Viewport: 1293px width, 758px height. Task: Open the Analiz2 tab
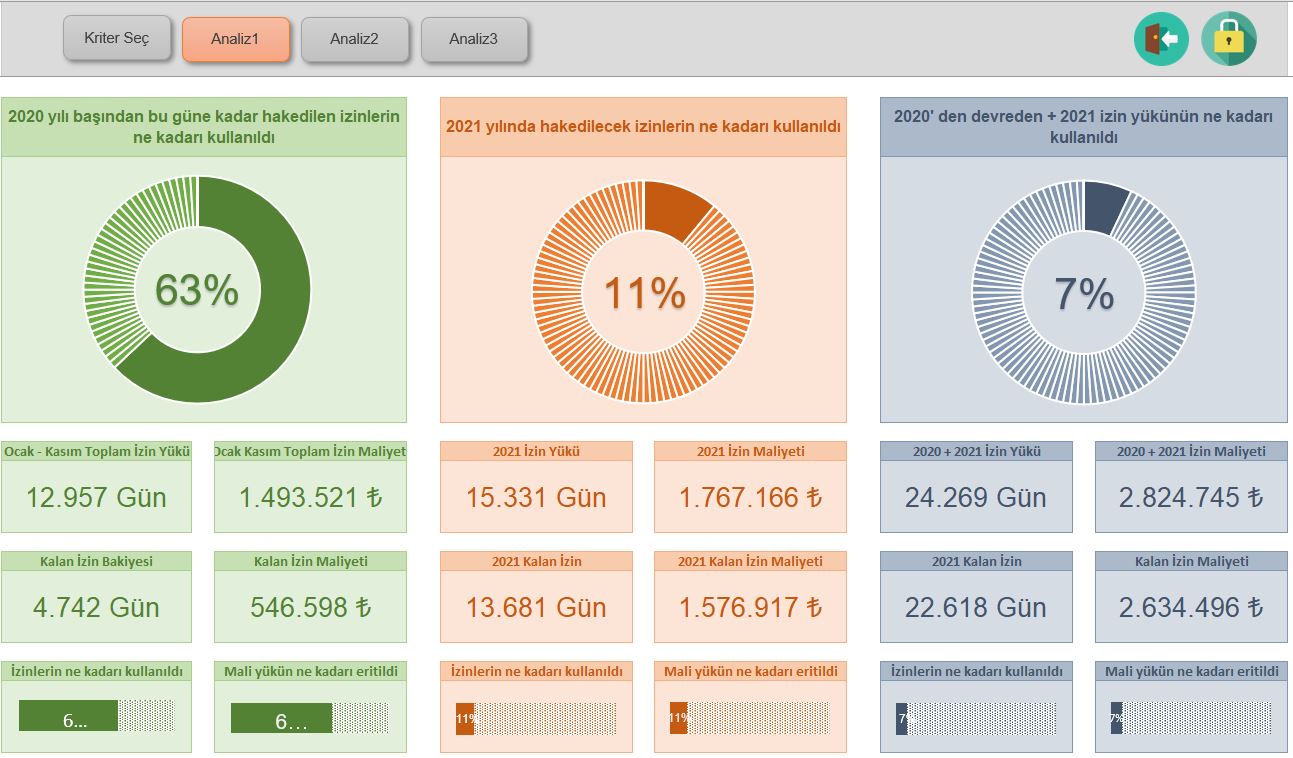(x=354, y=40)
